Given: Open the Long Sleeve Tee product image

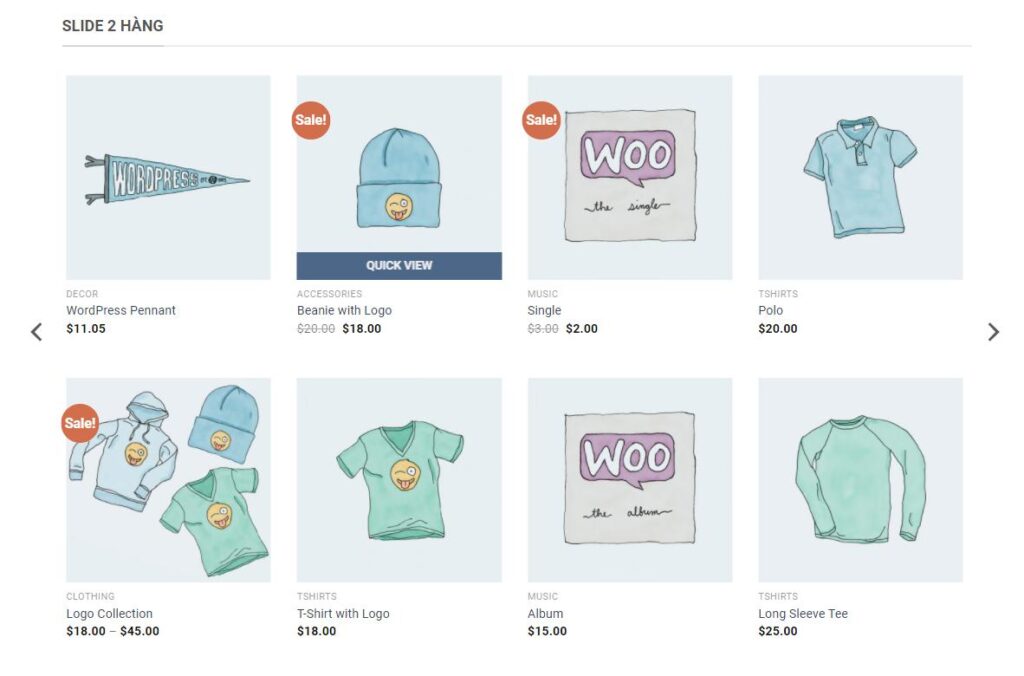Looking at the screenshot, I should (x=860, y=480).
